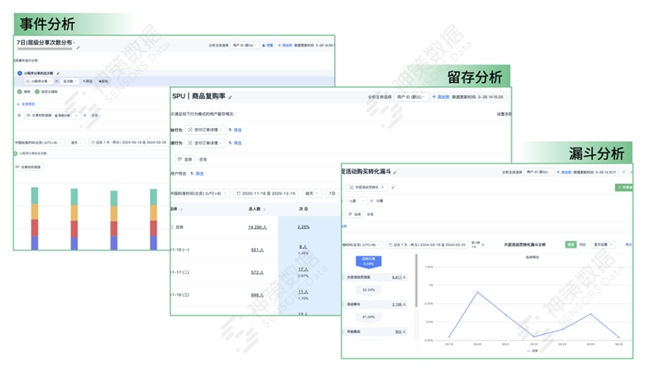Click pencil icon beside SPU｜商品复购率 title
650x376 pixels.
[x=230, y=97]
